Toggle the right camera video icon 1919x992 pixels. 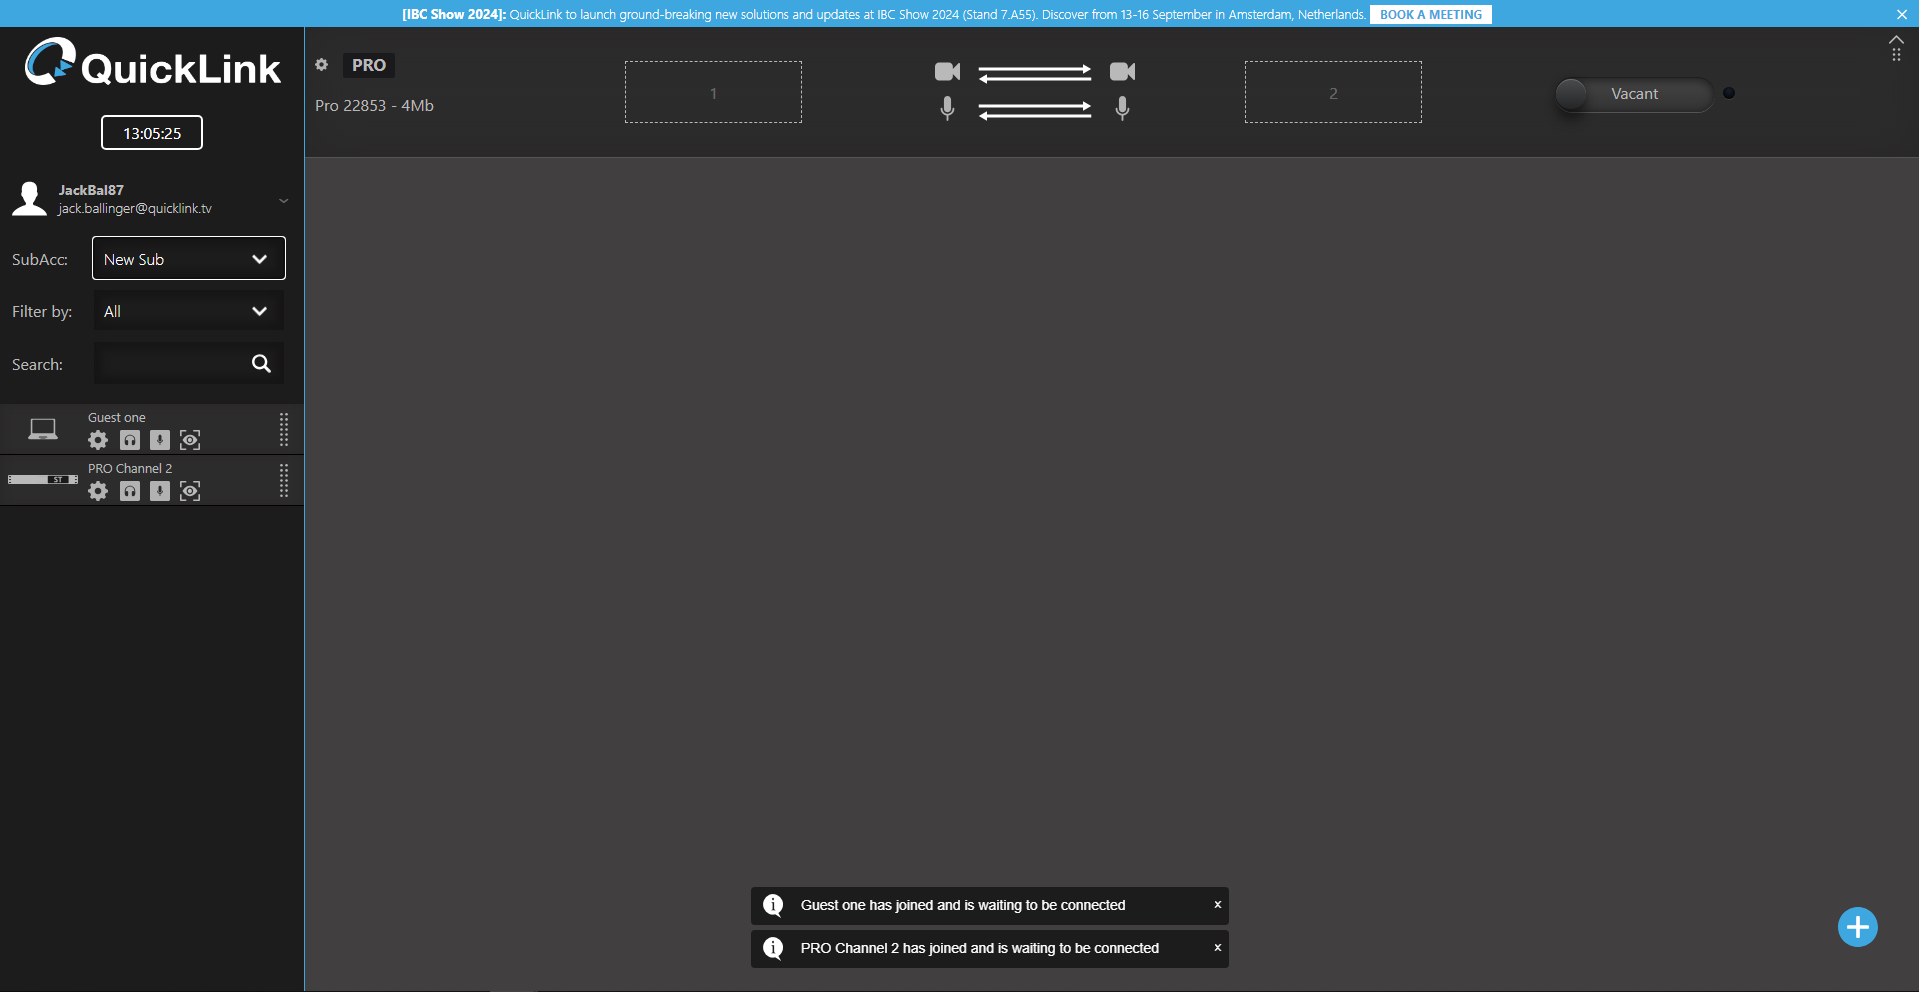tap(1122, 72)
